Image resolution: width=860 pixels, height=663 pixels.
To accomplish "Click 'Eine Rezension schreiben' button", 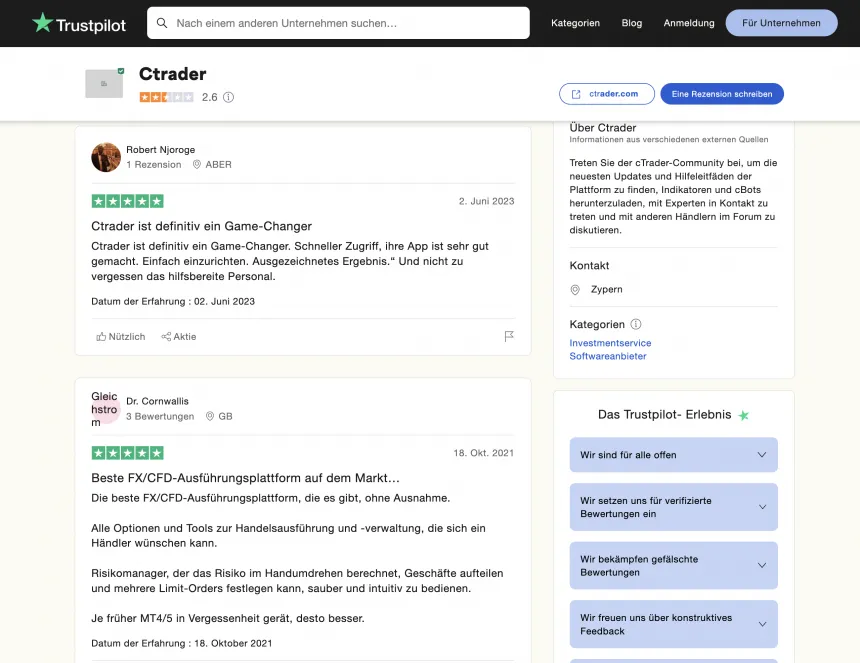I will (x=722, y=93).
